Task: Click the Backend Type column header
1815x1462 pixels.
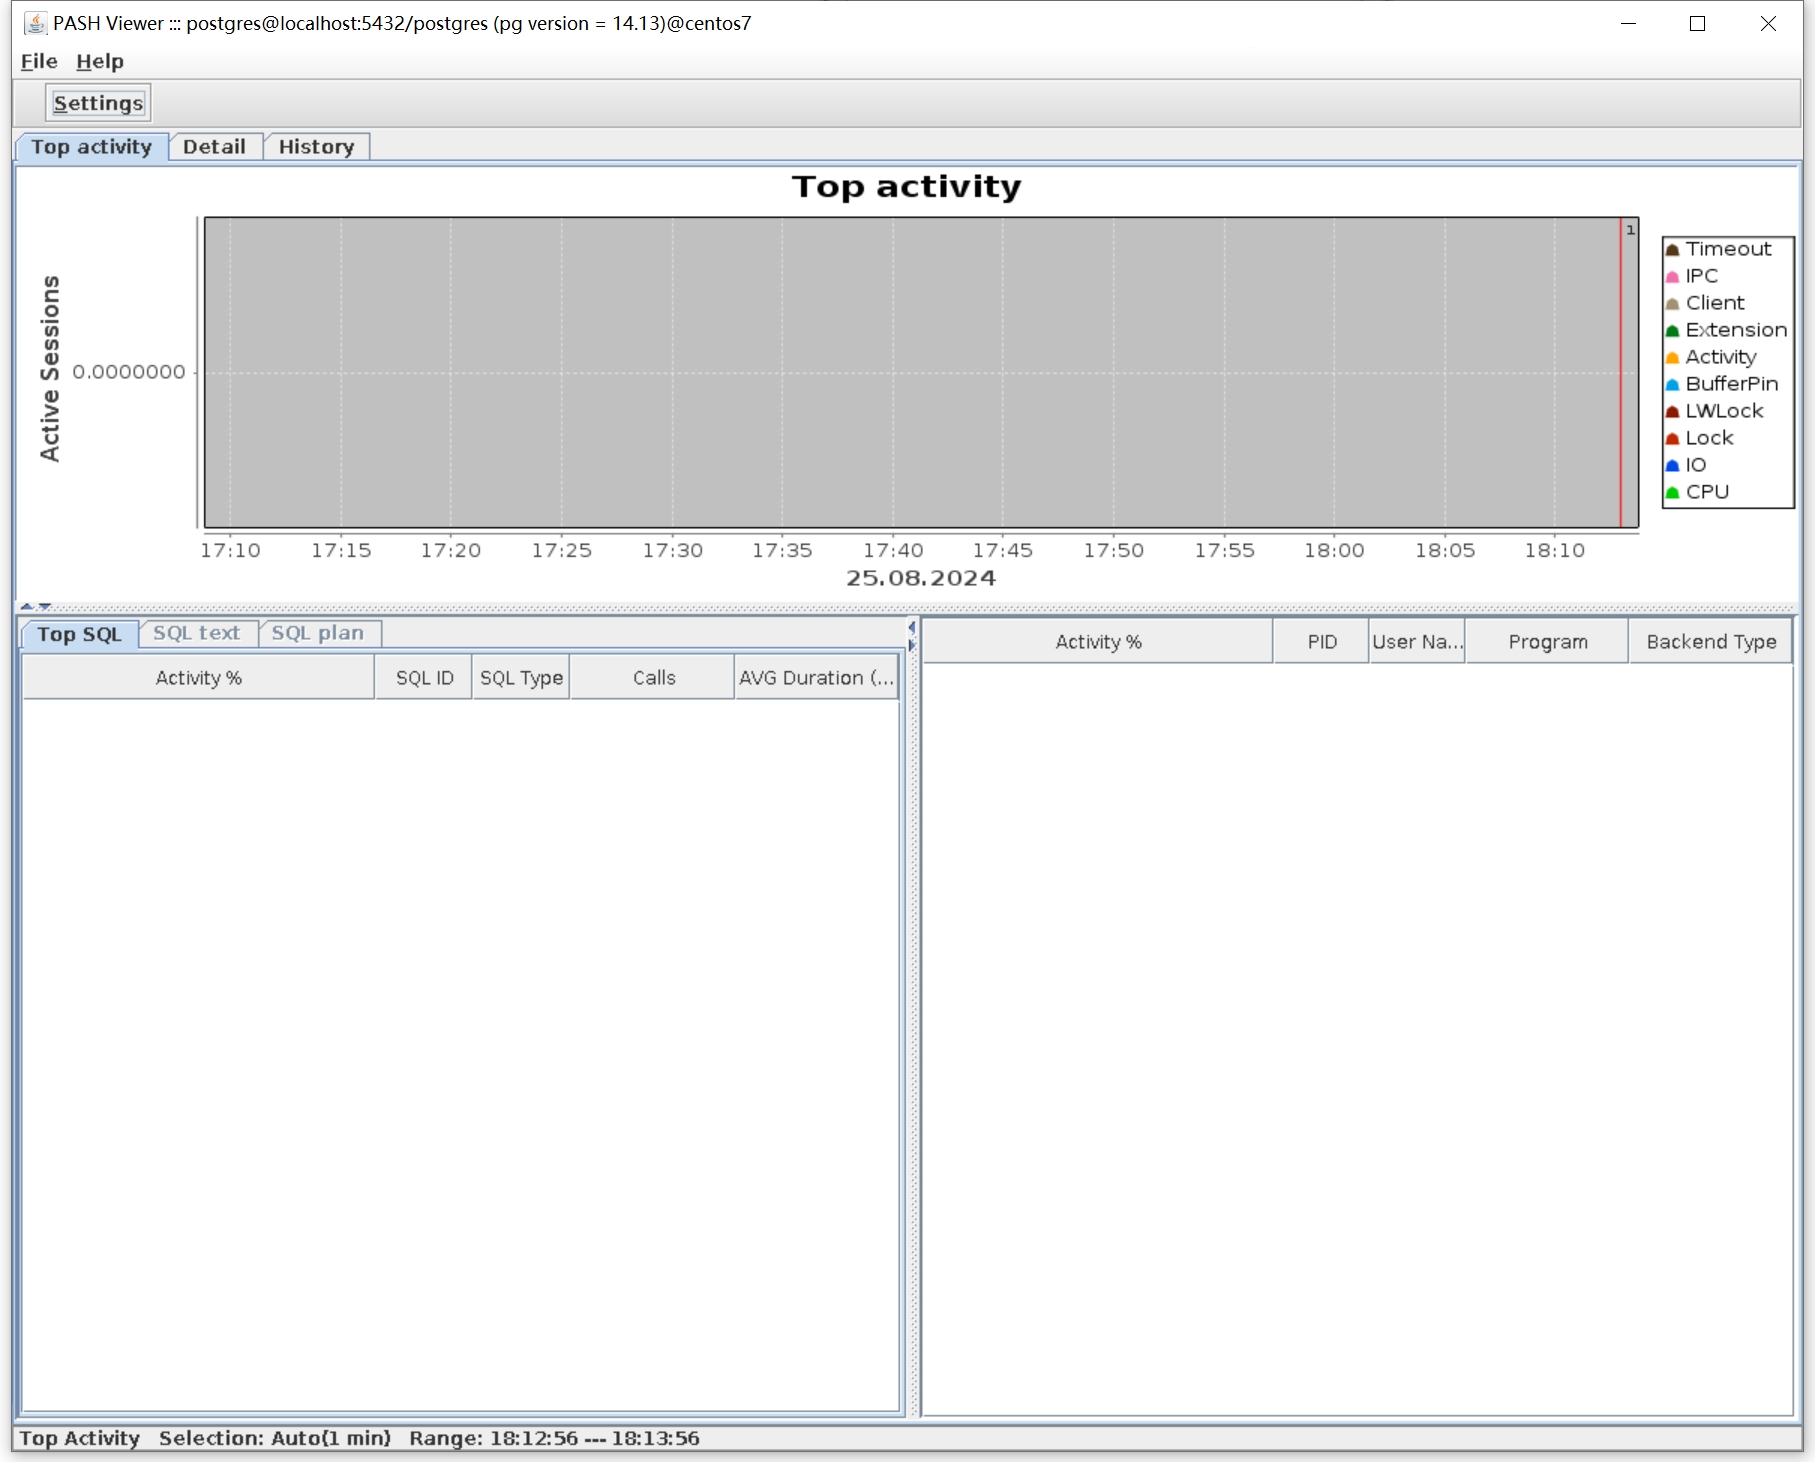Action: click(1711, 642)
